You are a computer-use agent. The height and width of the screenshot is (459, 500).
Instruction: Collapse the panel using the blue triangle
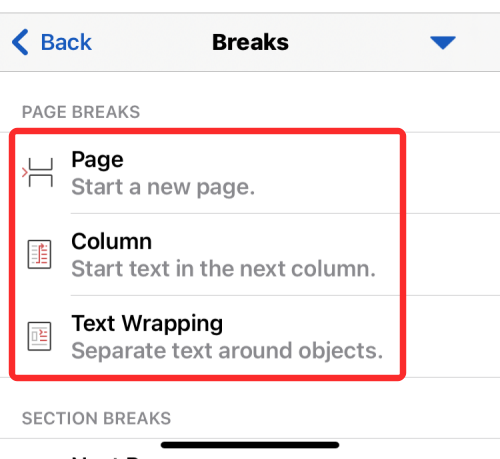[x=443, y=43]
